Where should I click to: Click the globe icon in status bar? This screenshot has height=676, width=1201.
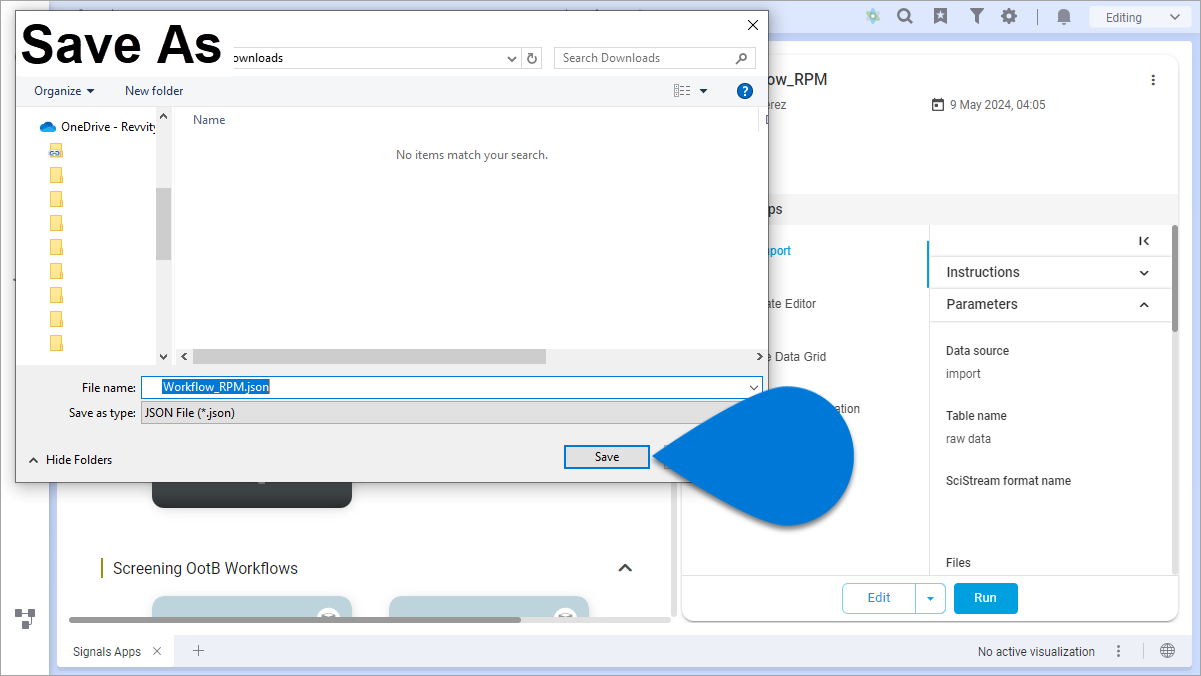pyautogui.click(x=1167, y=651)
